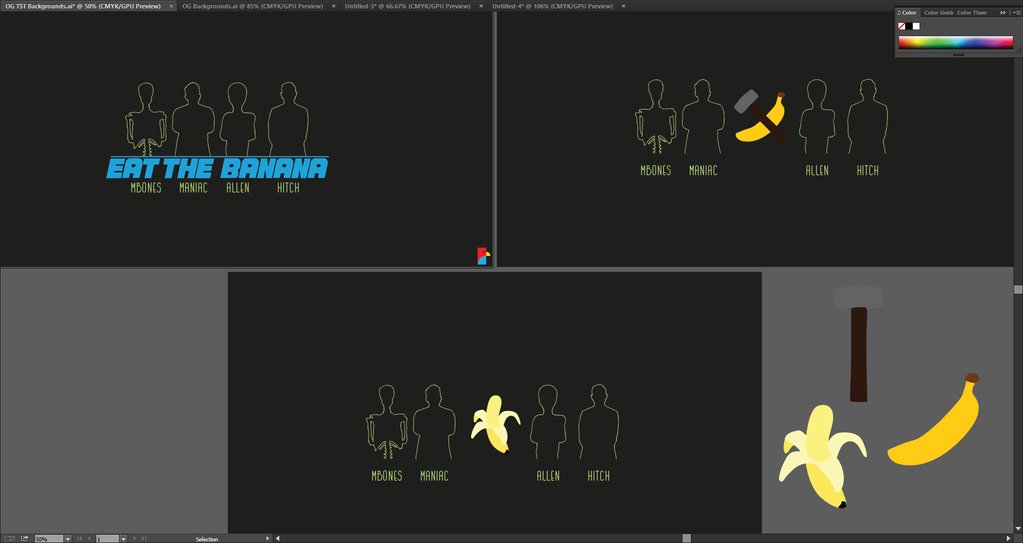The image size is (1023, 543).
Task: Open the Color panel flyout menu
Action: 1015,12
